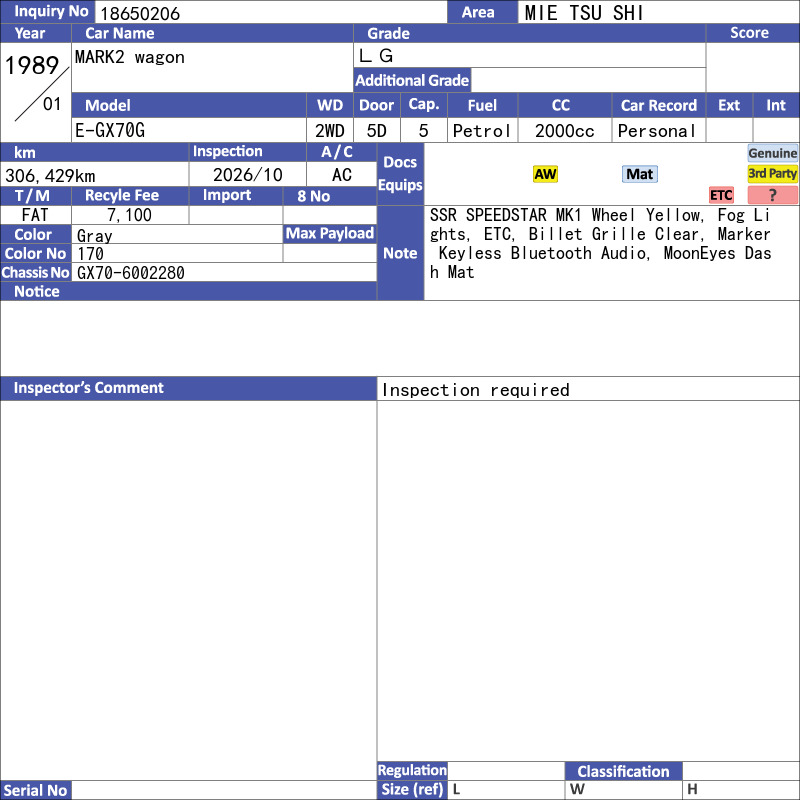Click the red question mark badge
The height and width of the screenshot is (800, 800).
pyautogui.click(x=772, y=195)
